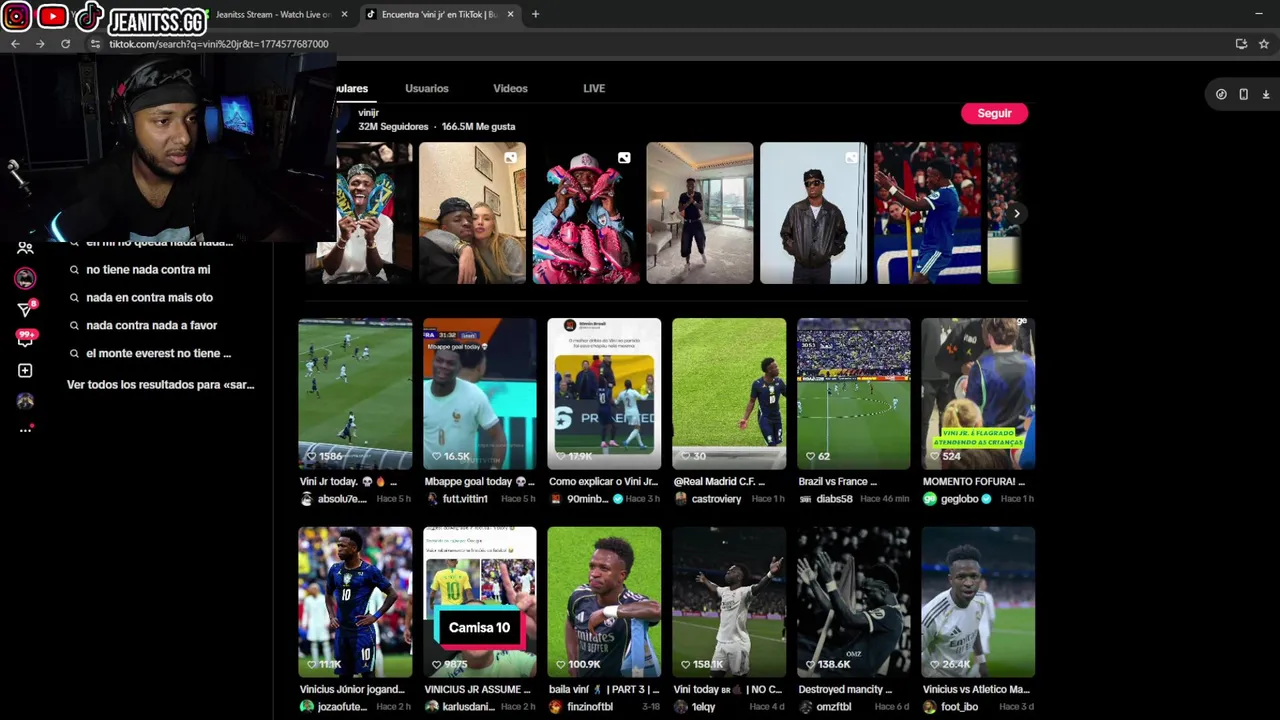Open creator castroviery profile link

pos(716,499)
